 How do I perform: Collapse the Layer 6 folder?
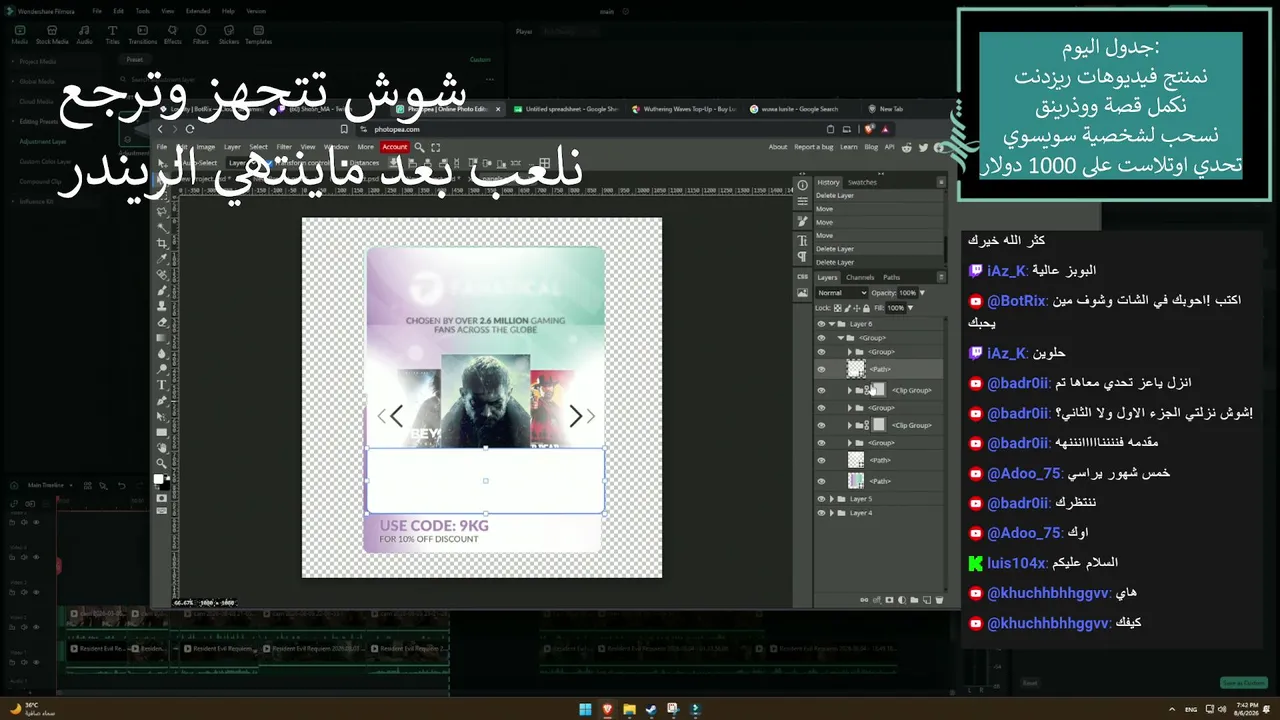pyautogui.click(x=832, y=324)
